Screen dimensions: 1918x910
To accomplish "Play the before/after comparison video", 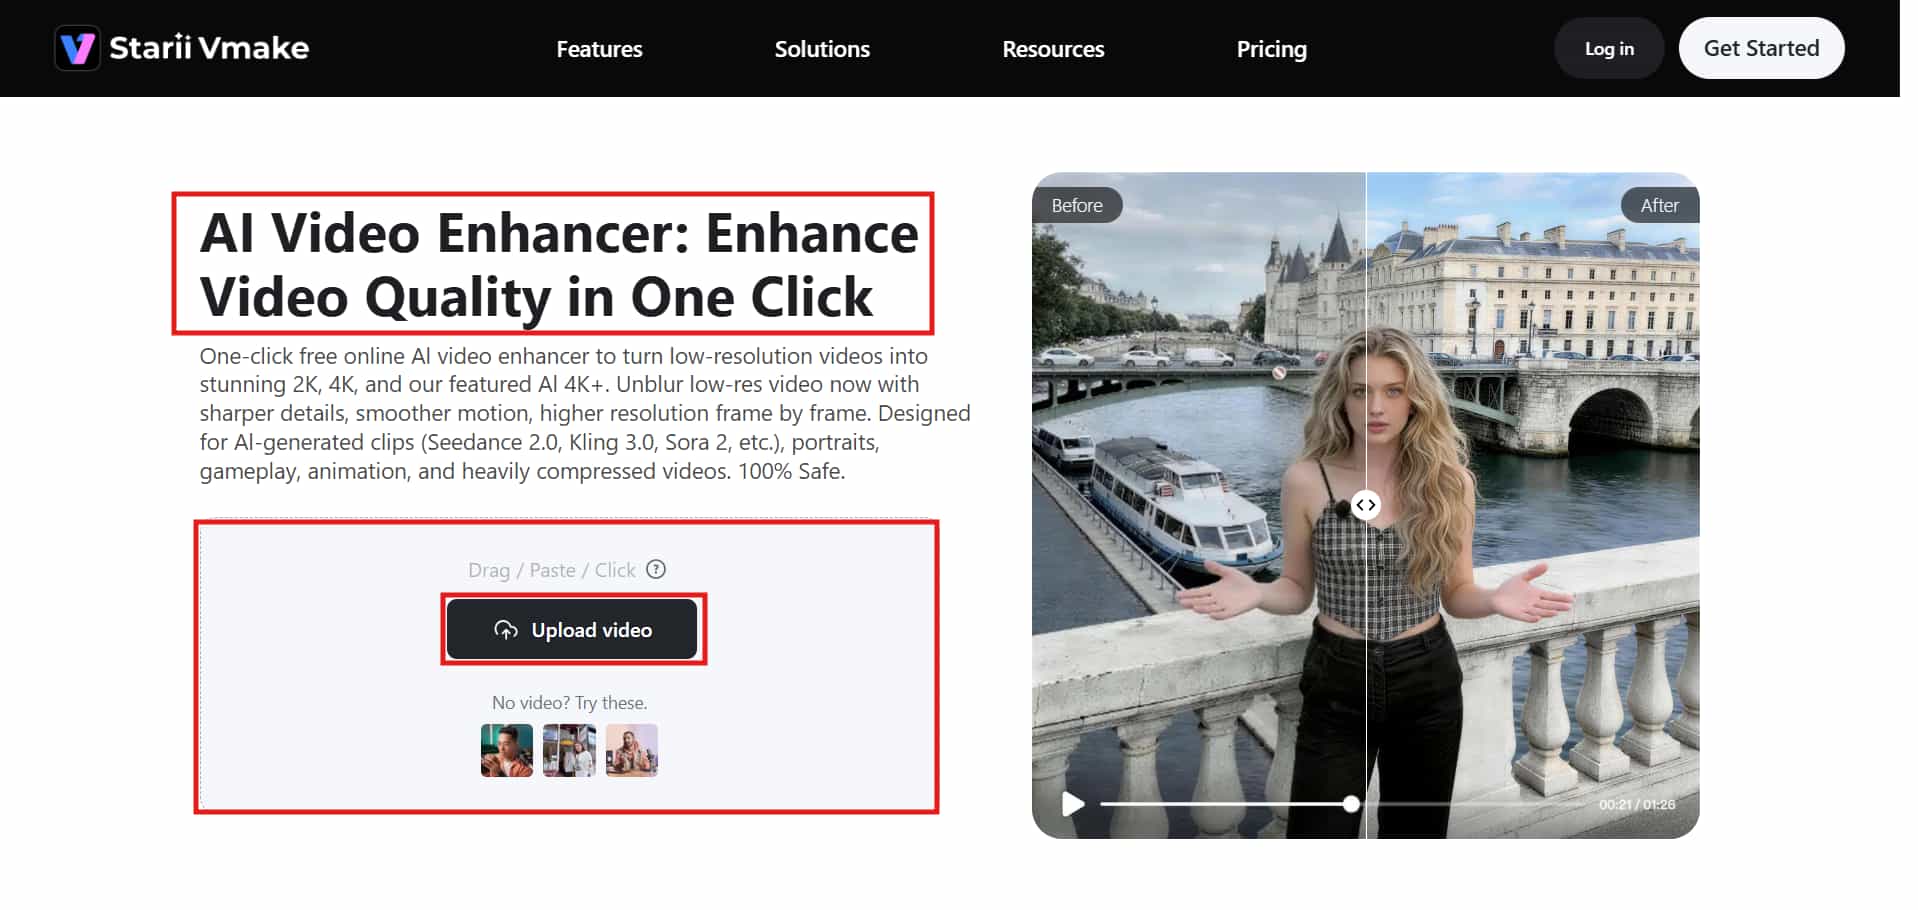I will (x=1073, y=804).
